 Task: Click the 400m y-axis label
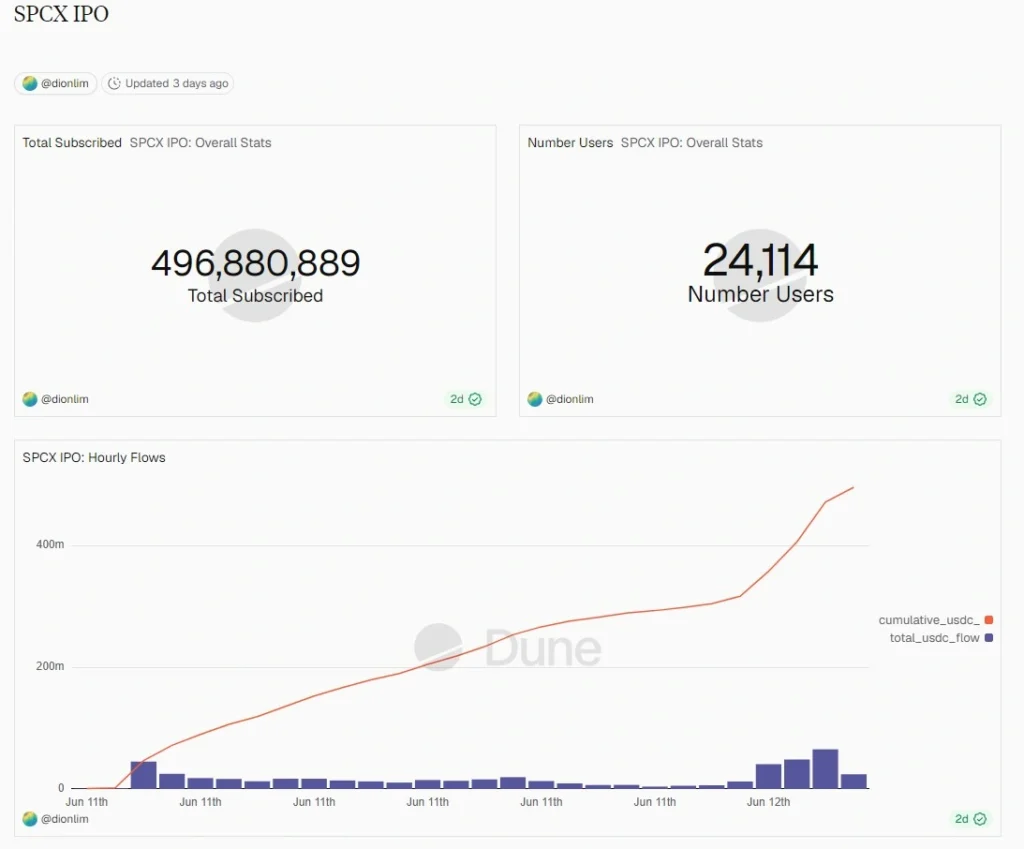click(50, 544)
